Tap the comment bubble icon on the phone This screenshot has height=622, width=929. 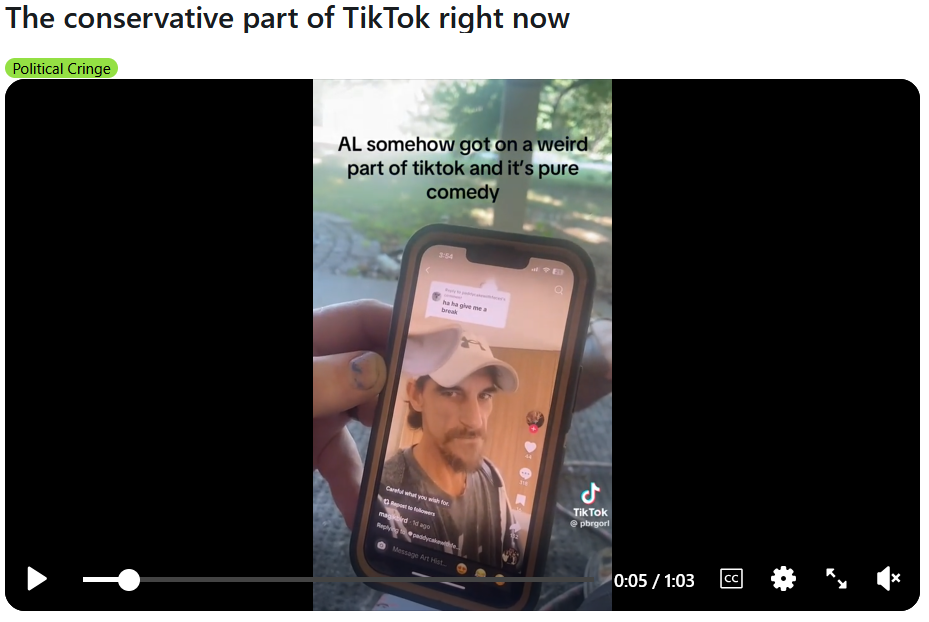pyautogui.click(x=525, y=474)
